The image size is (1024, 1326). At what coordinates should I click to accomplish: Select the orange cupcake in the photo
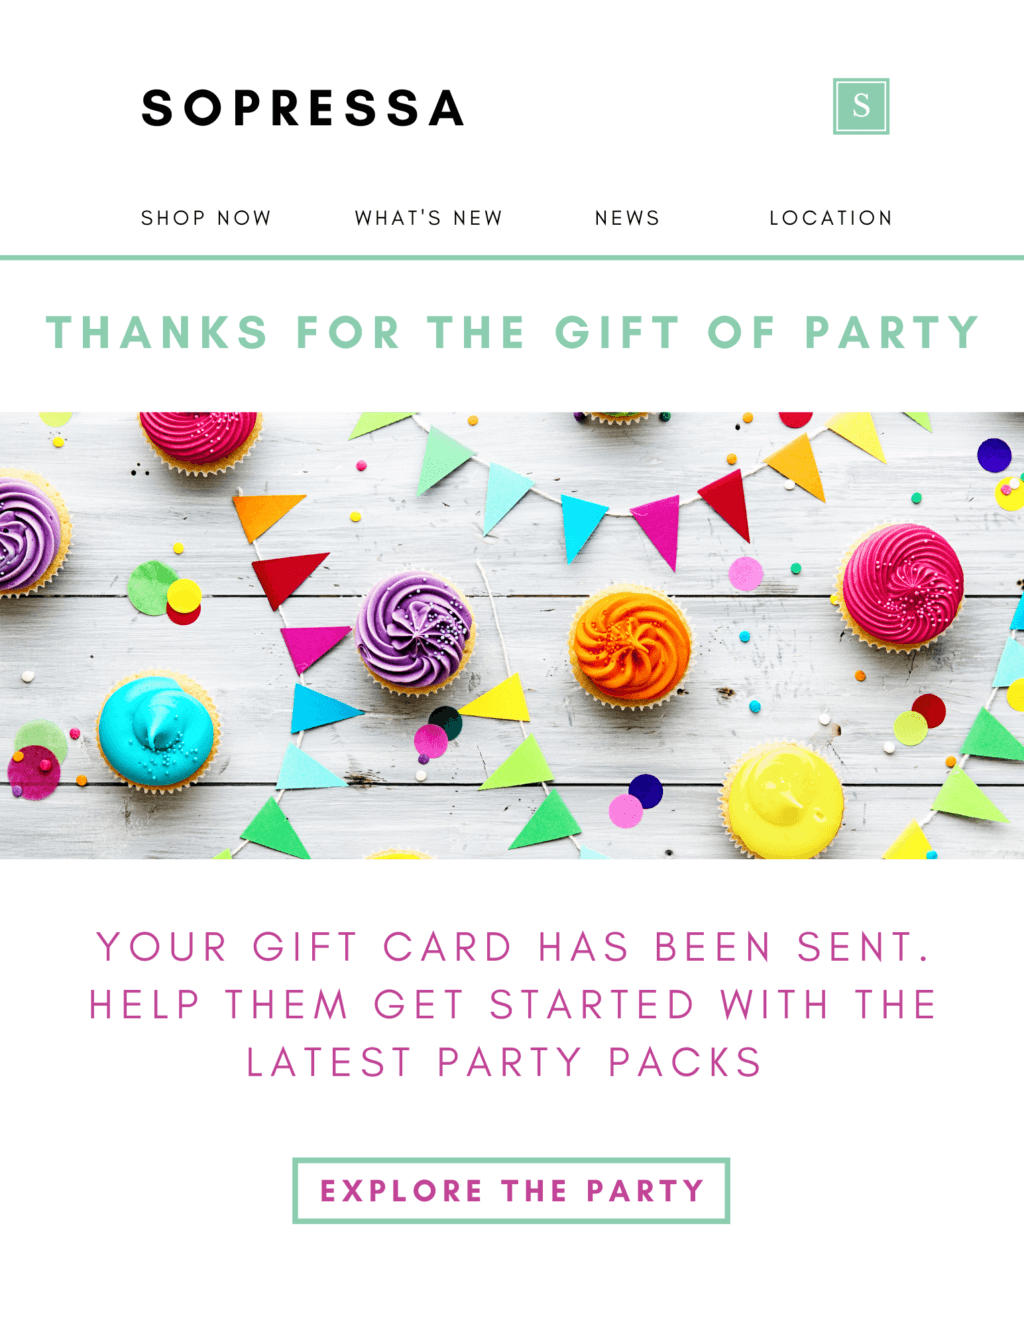[630, 645]
